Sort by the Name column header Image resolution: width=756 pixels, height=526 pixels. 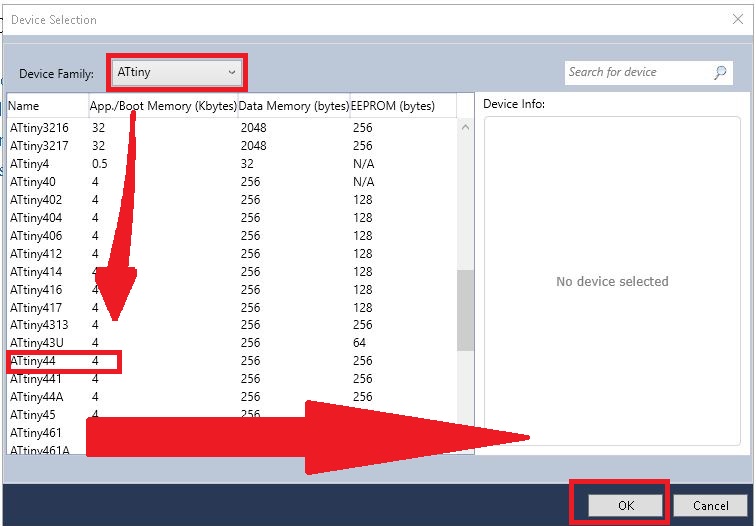coord(48,106)
